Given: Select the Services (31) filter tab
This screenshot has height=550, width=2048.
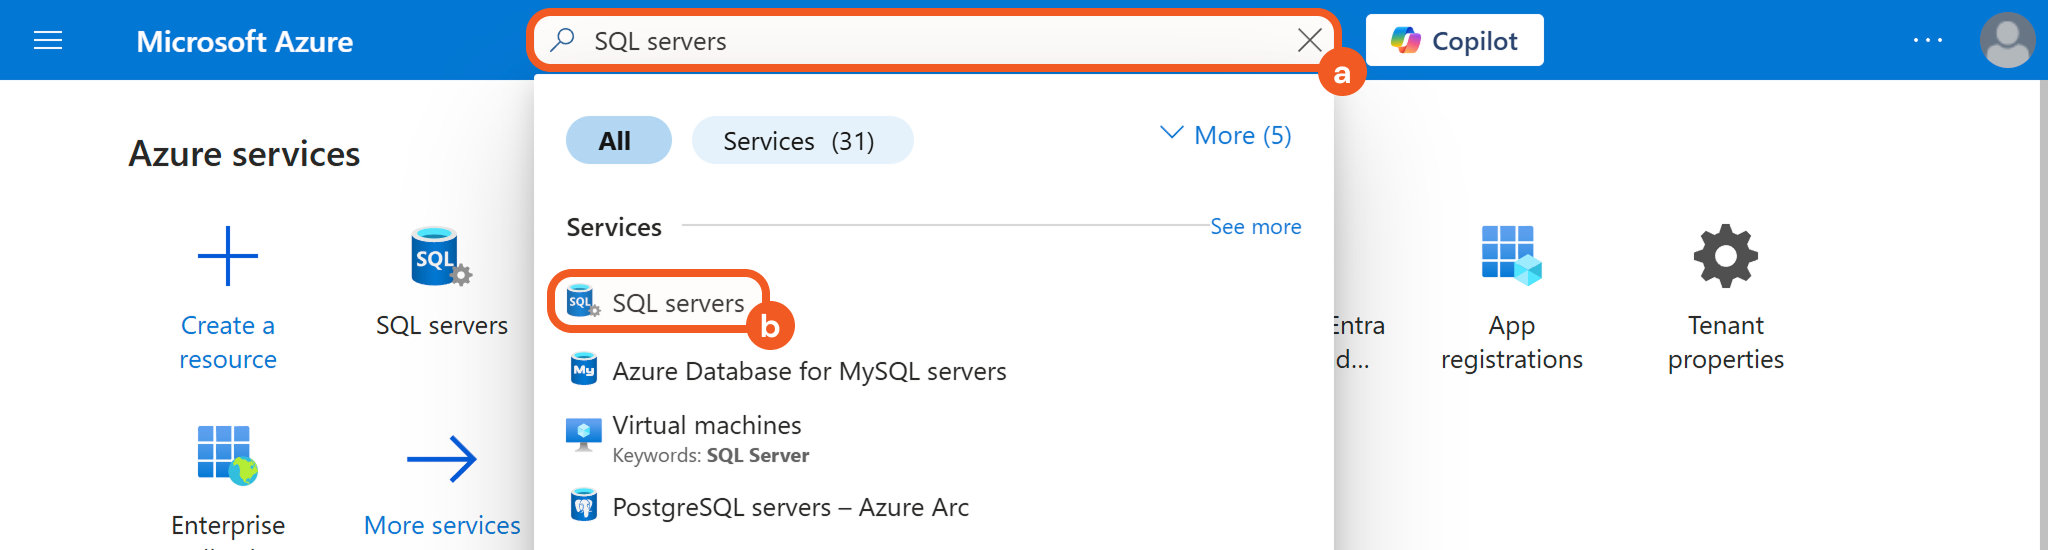Looking at the screenshot, I should coord(800,141).
